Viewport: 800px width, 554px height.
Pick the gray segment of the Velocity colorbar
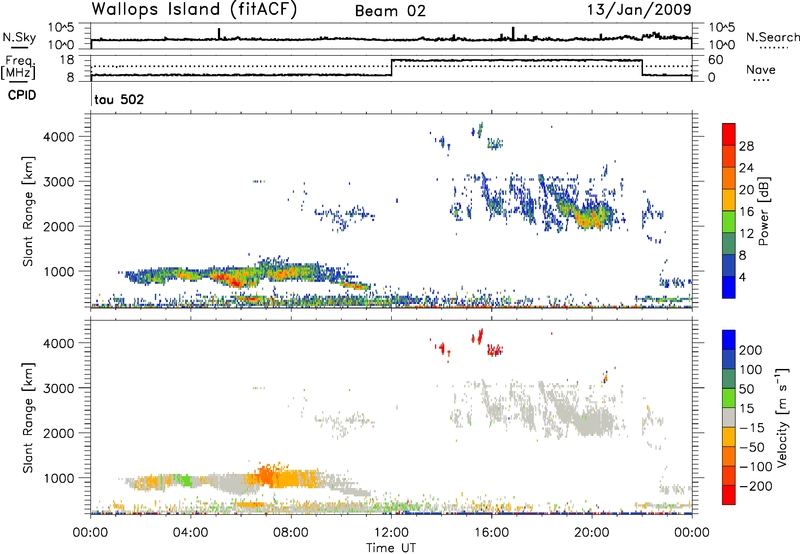729,417
